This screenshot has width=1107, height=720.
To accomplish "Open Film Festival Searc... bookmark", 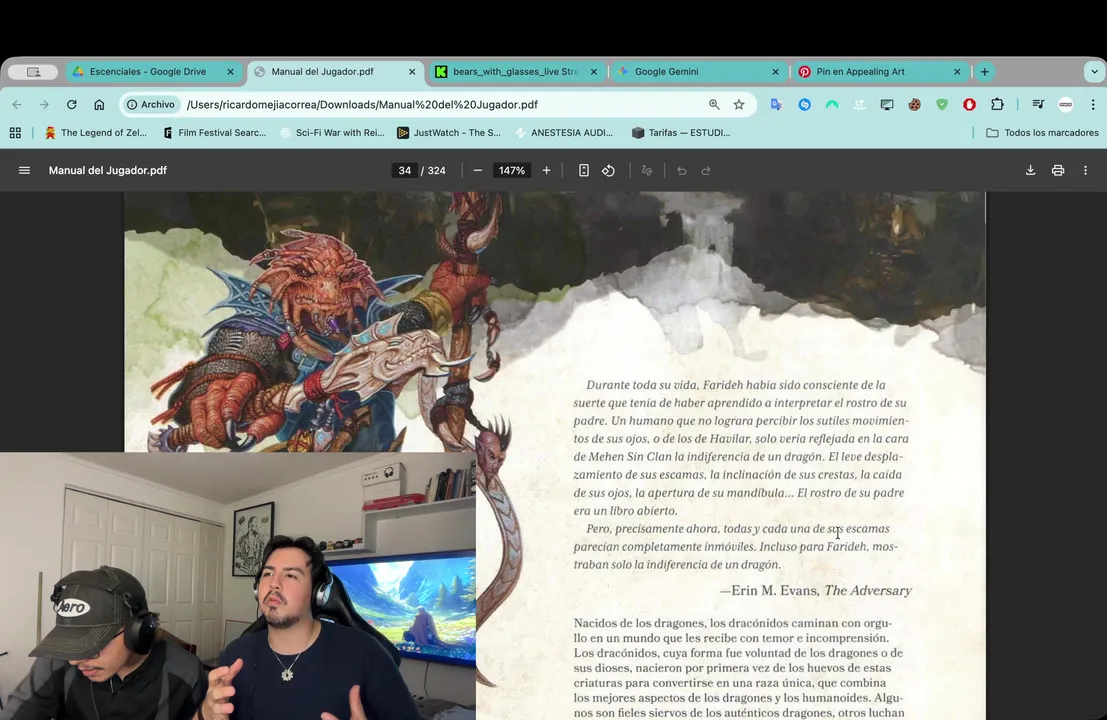I will (215, 133).
